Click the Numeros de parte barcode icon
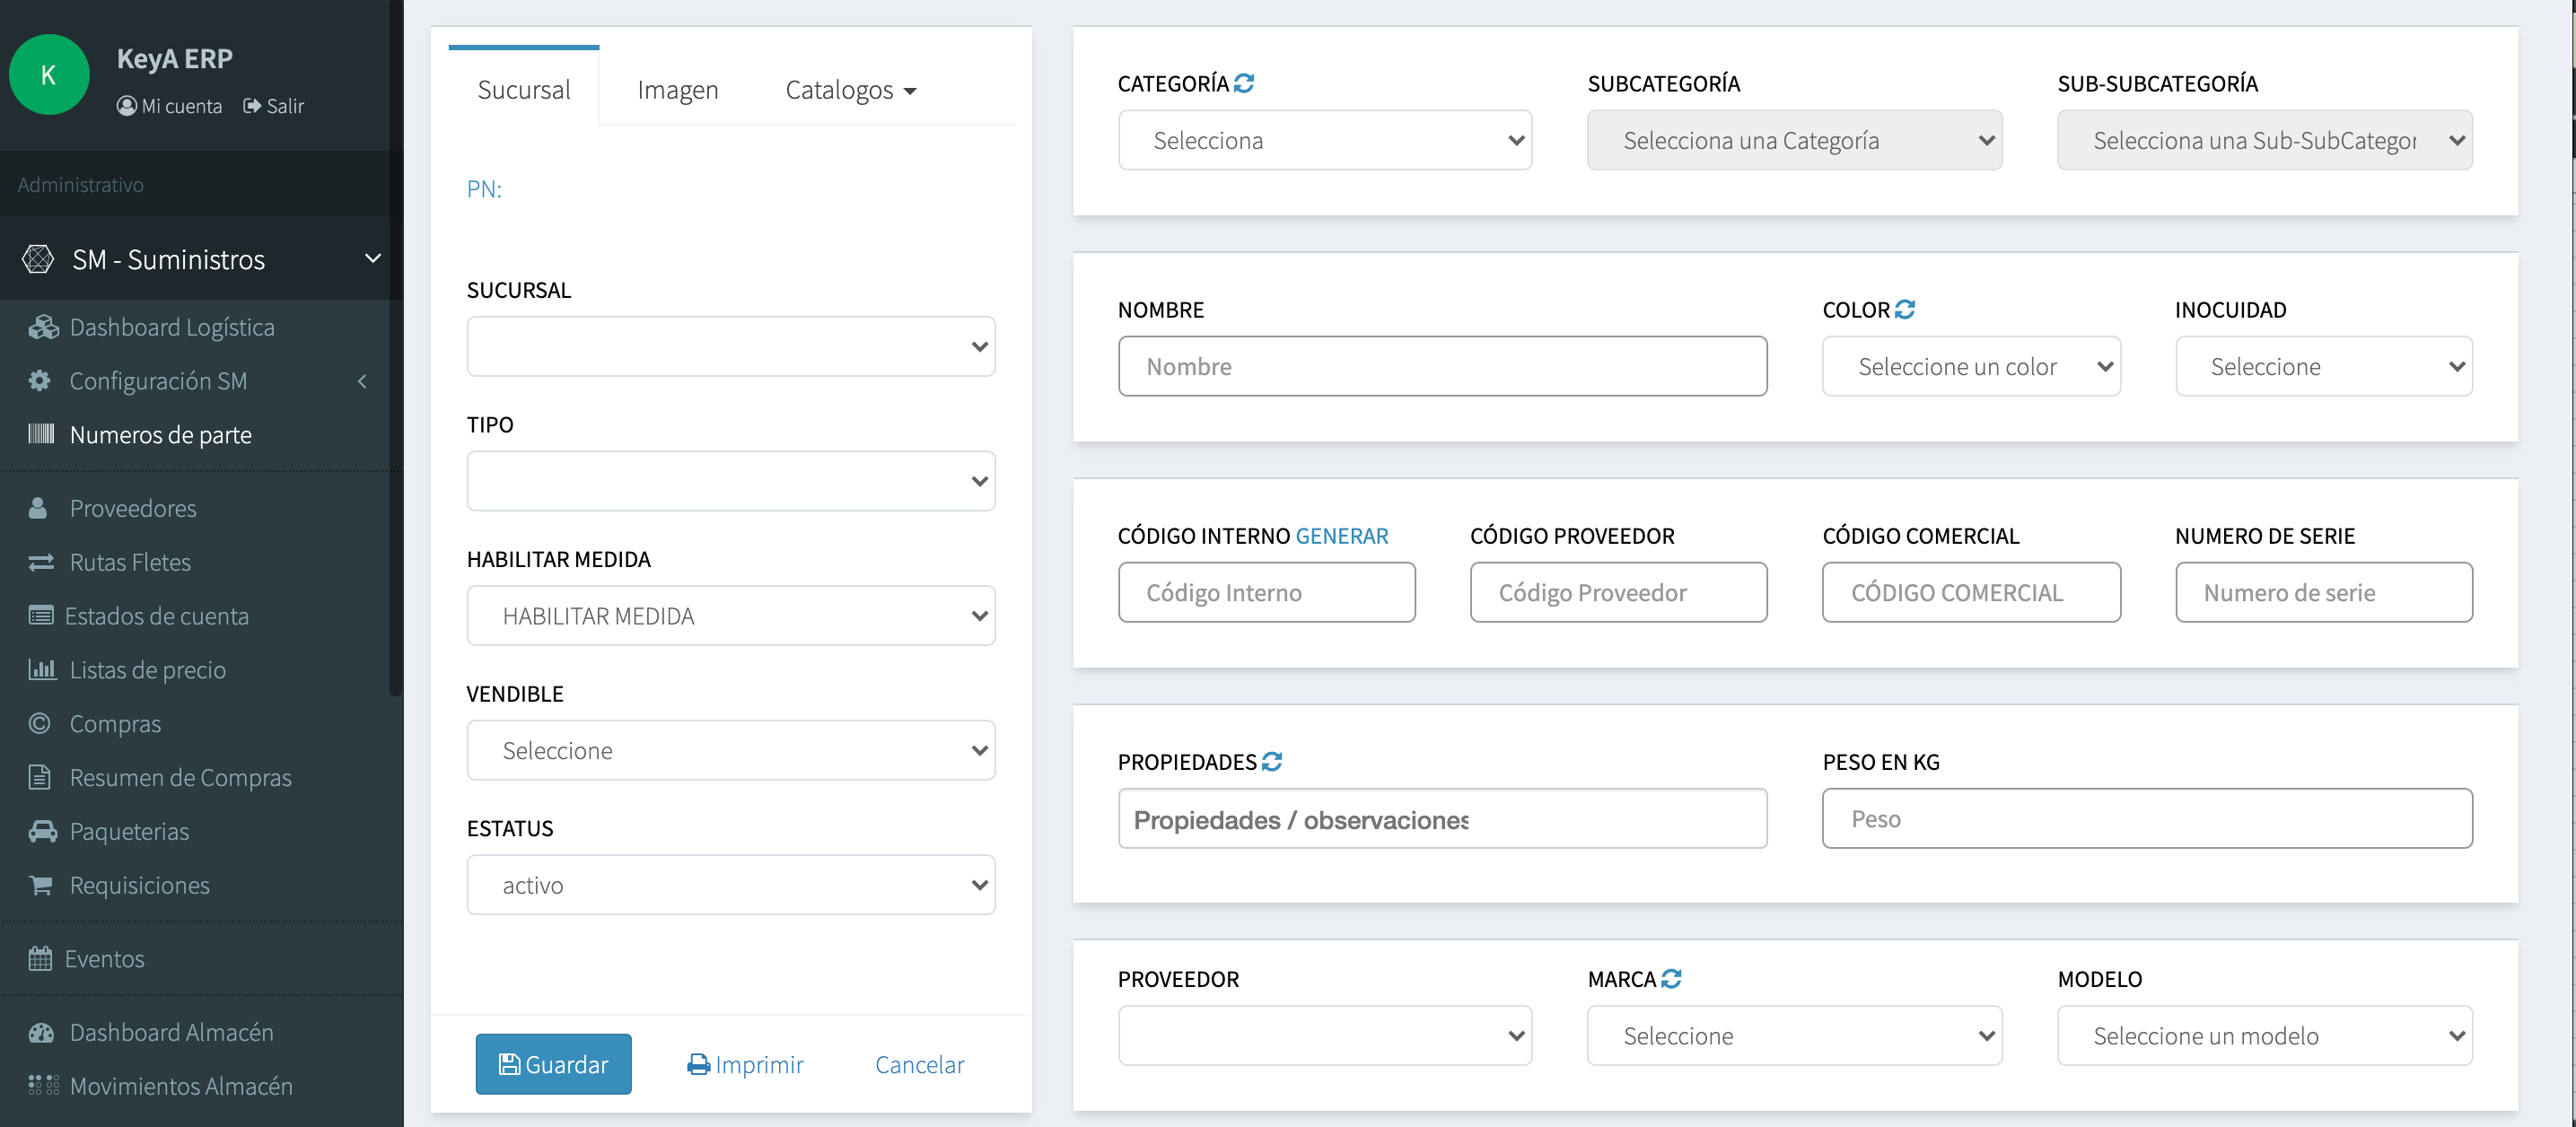The image size is (2576, 1127). coord(41,434)
